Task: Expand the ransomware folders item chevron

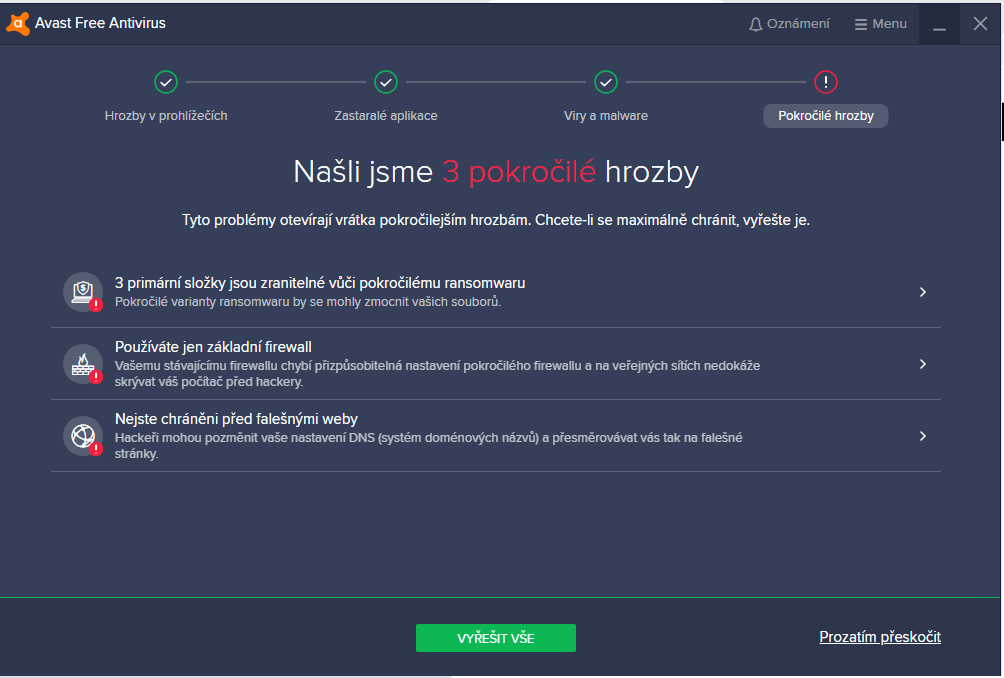Action: pyautogui.click(x=923, y=292)
